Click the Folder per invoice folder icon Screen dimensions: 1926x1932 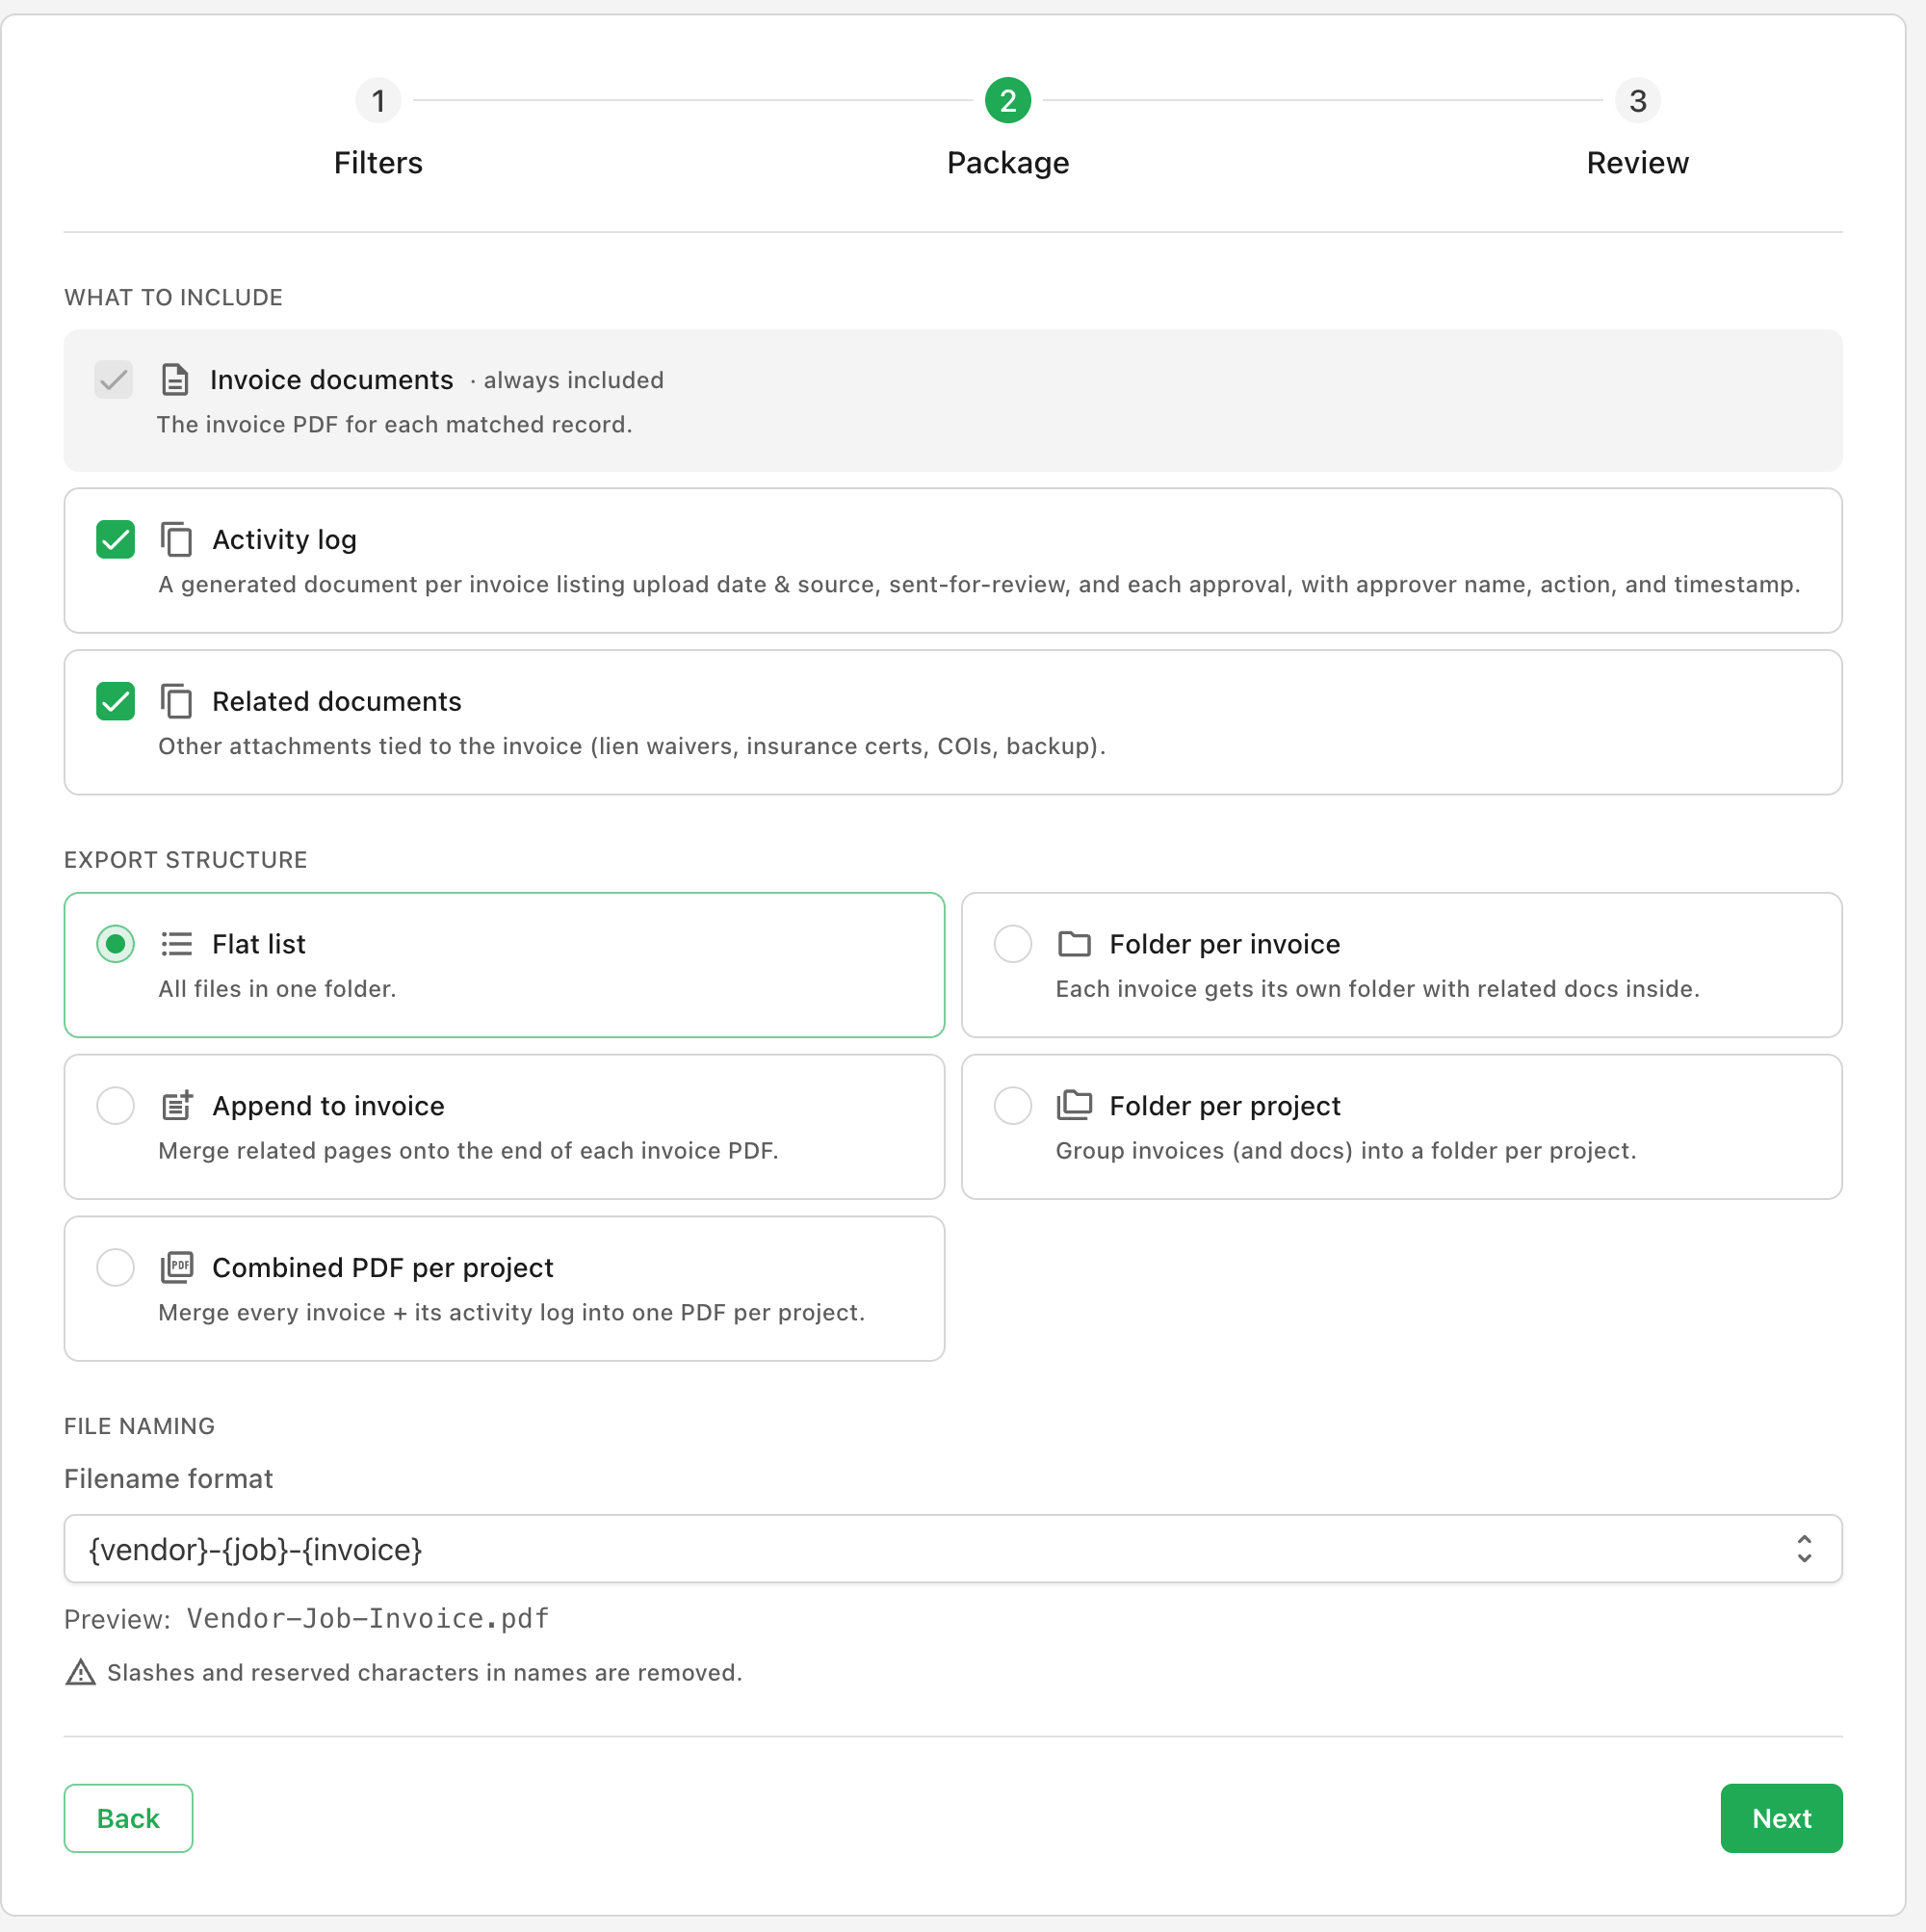coord(1074,944)
